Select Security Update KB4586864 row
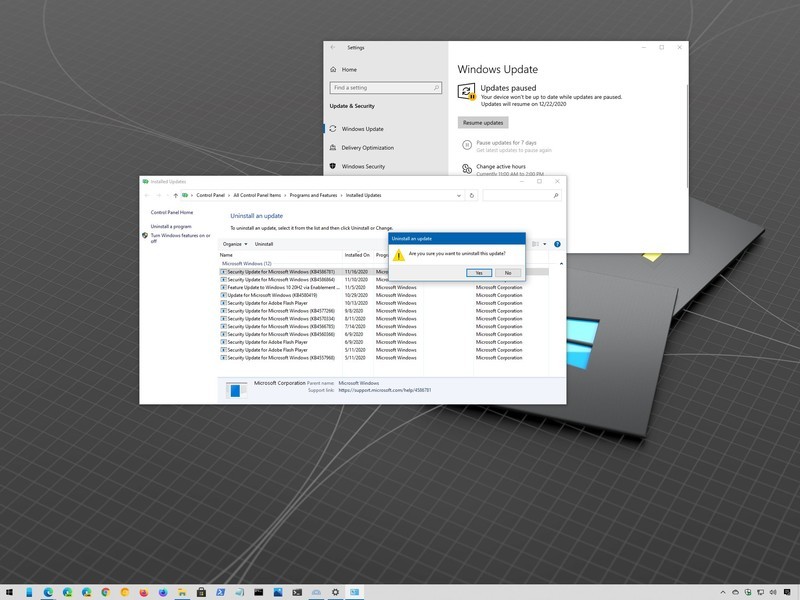The height and width of the screenshot is (600, 800). [384, 280]
